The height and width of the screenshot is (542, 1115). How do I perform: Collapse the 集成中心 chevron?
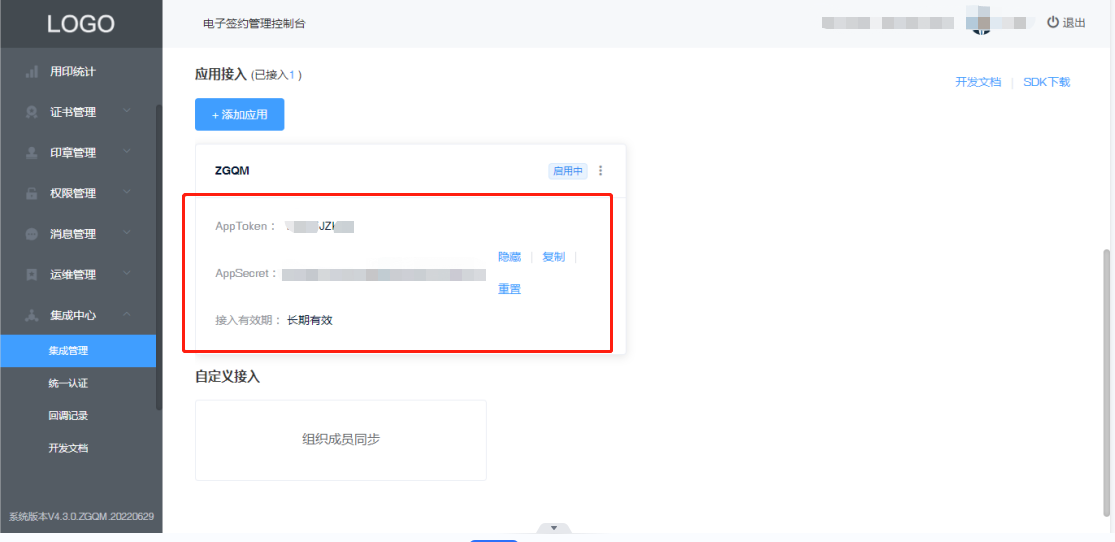point(127,314)
